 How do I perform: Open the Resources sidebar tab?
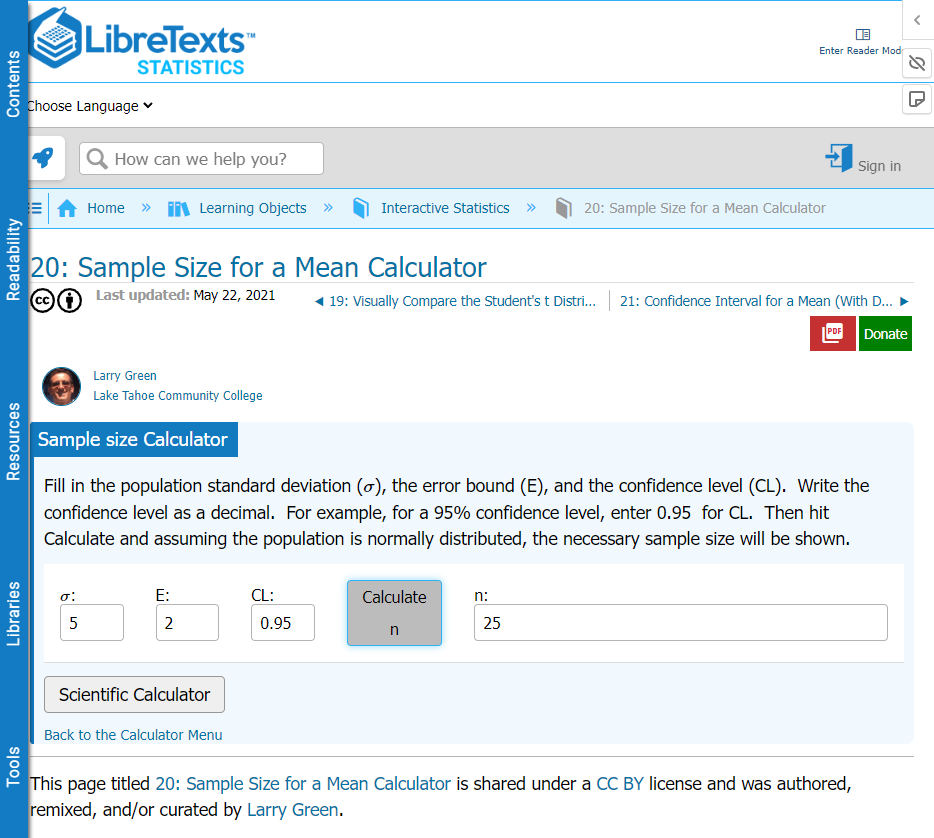click(x=13, y=441)
